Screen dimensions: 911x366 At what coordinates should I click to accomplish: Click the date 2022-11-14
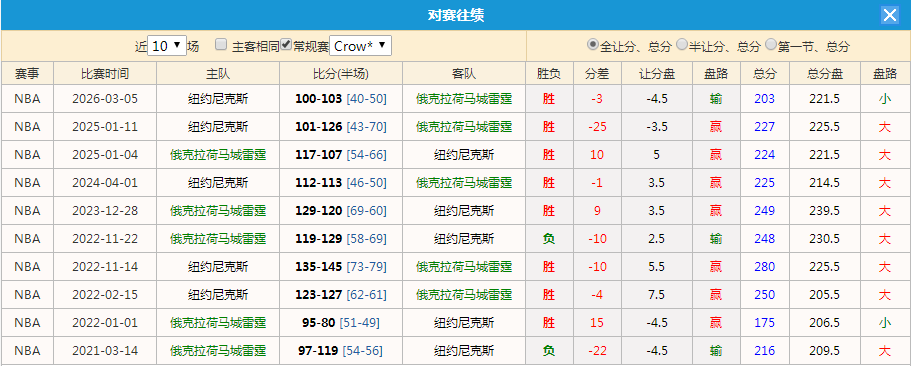click(x=105, y=267)
